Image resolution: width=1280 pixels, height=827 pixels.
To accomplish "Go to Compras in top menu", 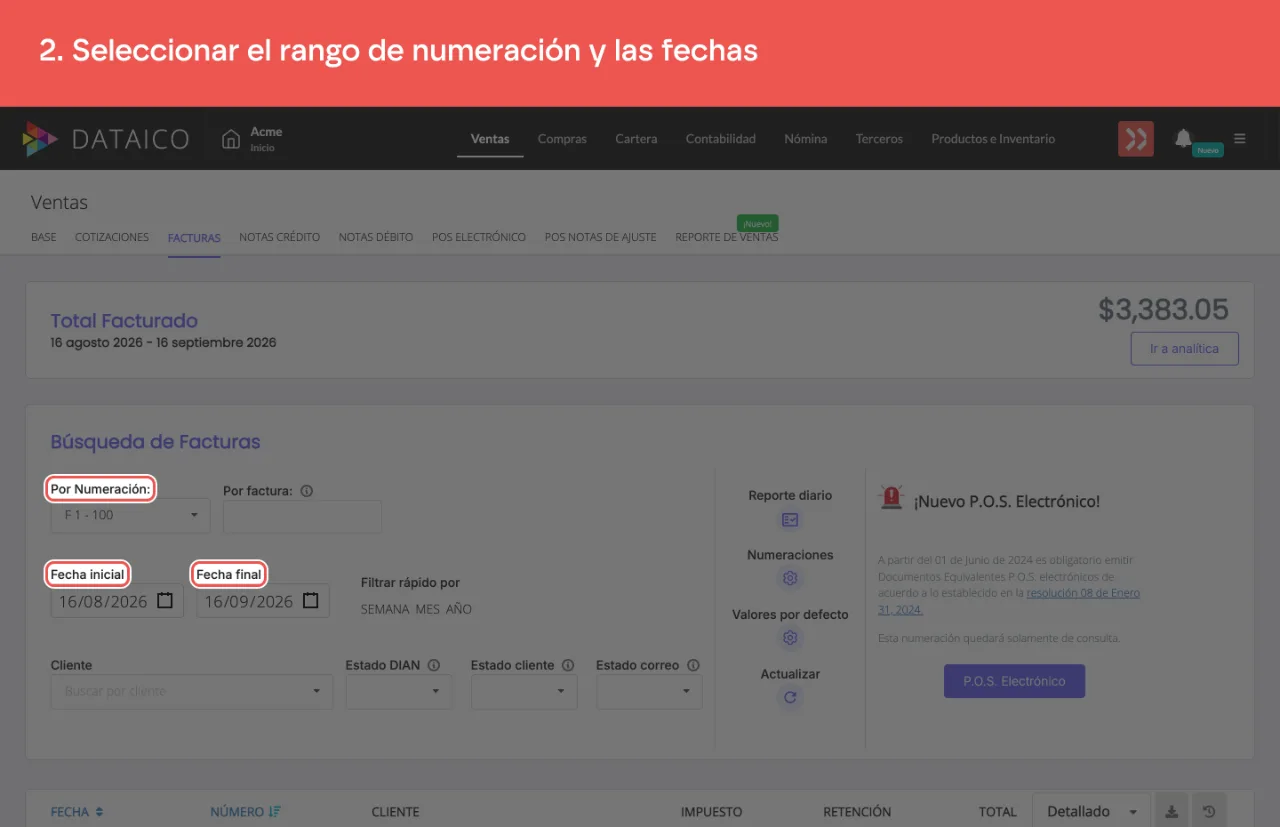I will click(x=562, y=139).
